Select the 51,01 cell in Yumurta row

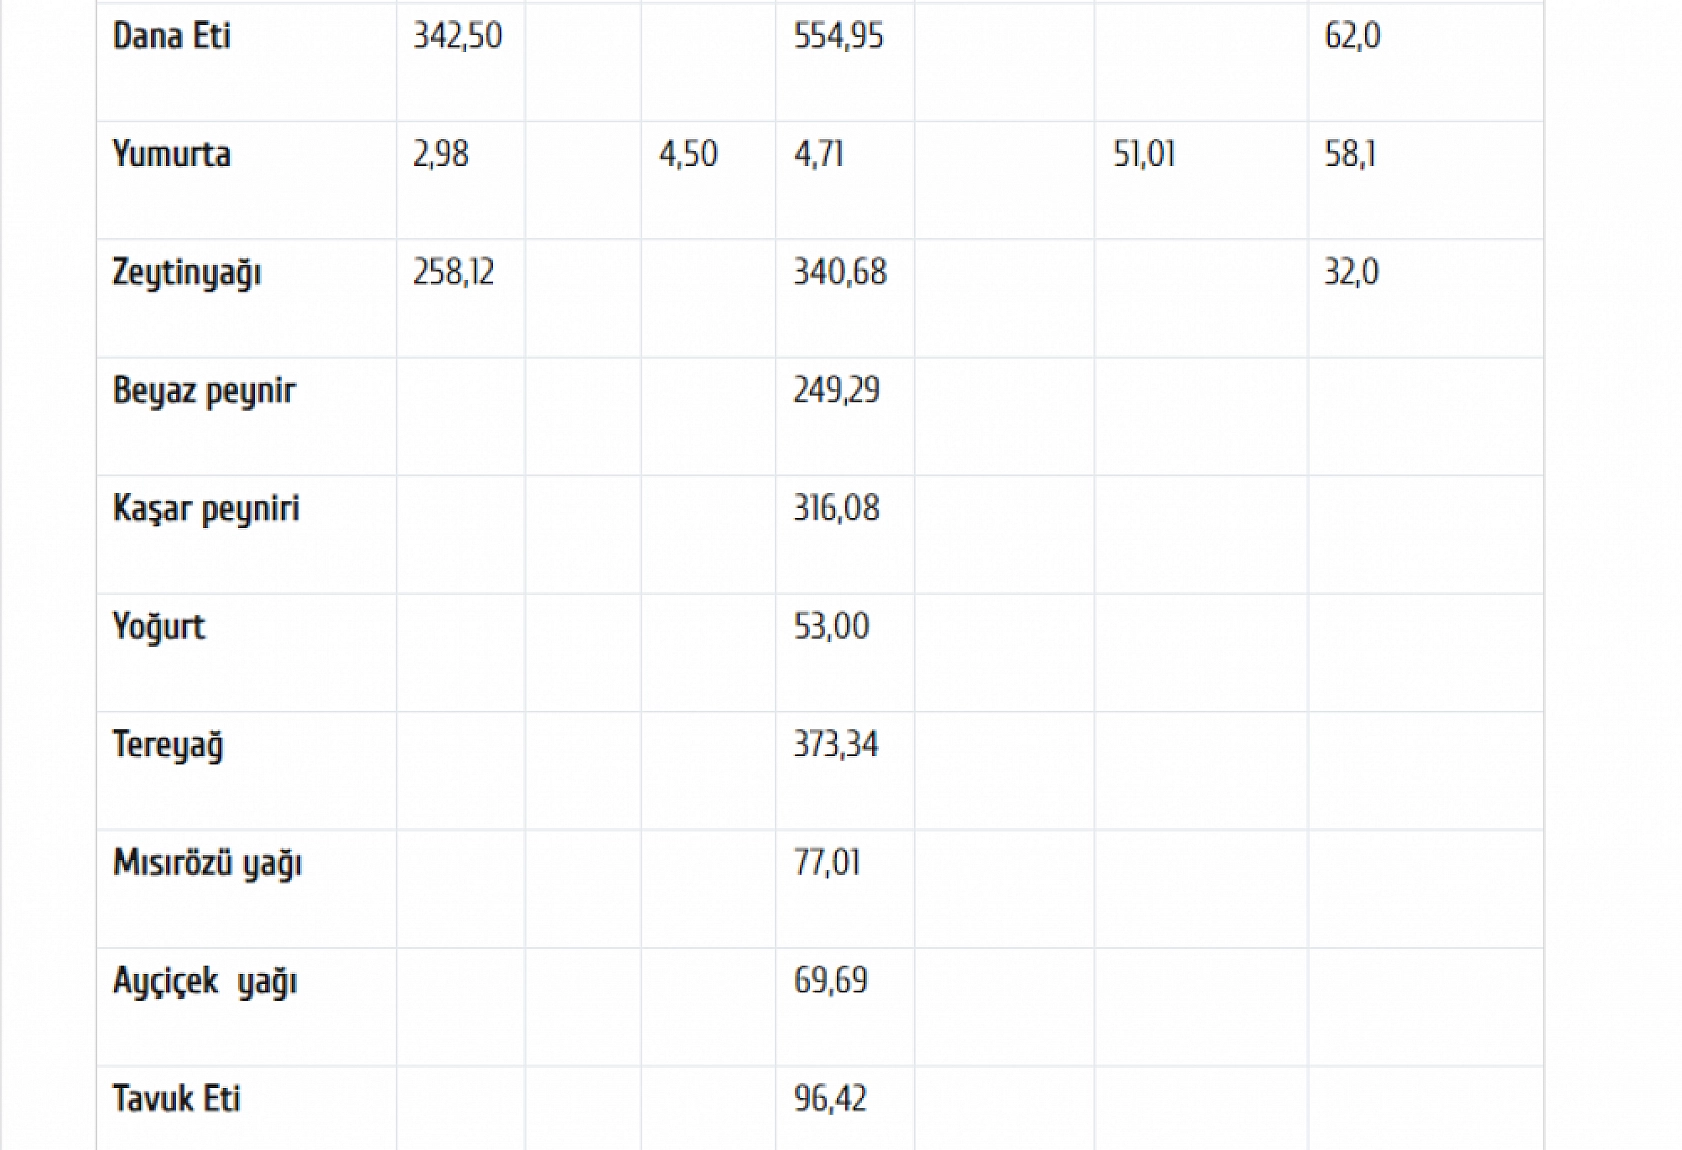pos(1144,154)
